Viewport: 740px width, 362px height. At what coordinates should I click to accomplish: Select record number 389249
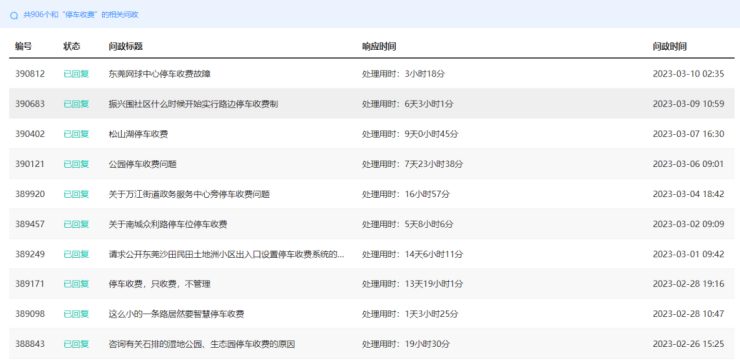click(30, 254)
